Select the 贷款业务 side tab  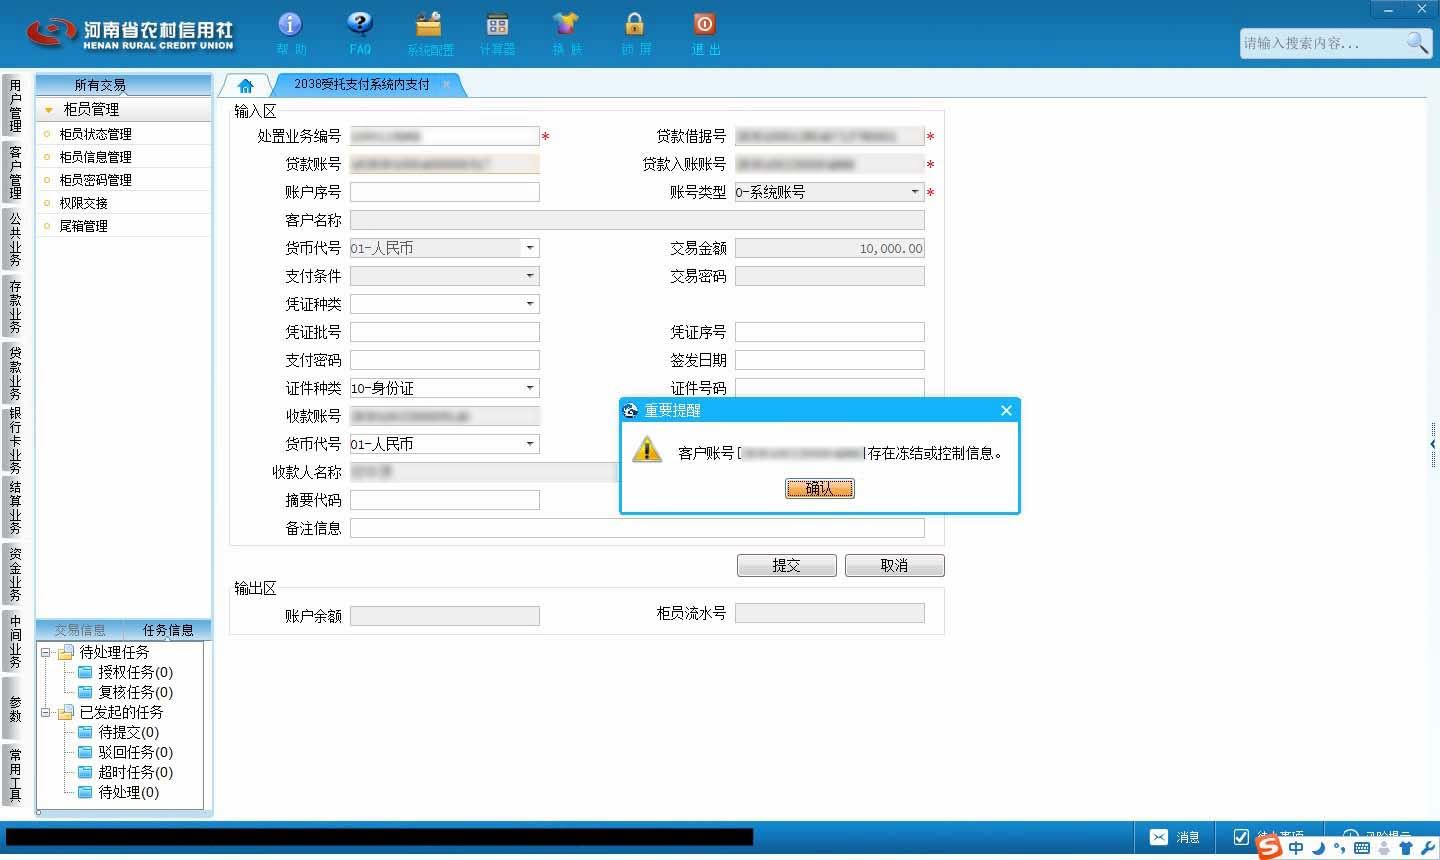coord(15,372)
